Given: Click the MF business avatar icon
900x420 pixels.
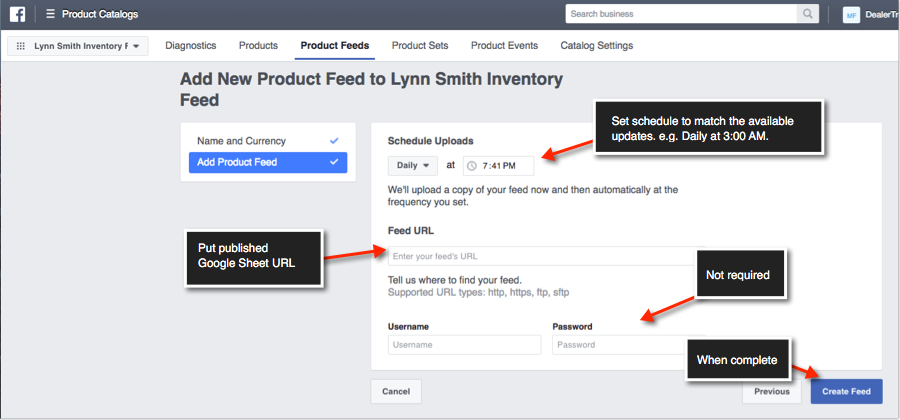Looking at the screenshot, I should pos(851,15).
